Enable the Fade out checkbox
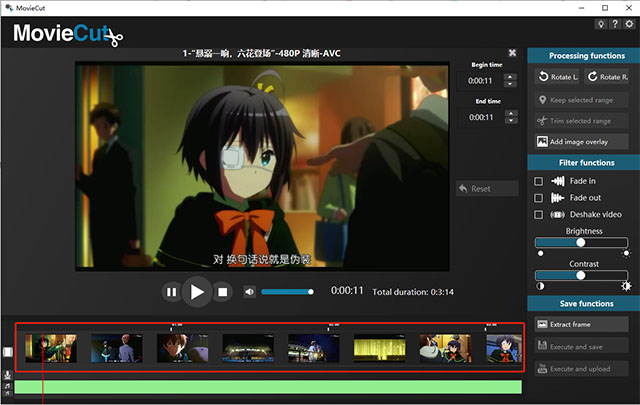640x405 pixels. pyautogui.click(x=539, y=198)
